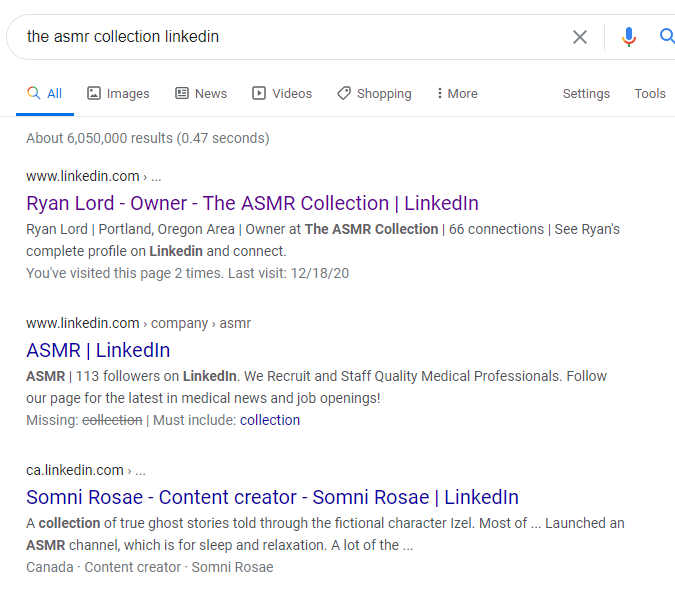Open the 'Ryan Lord - Owner - The ASMR Collection' result
The image size is (675, 603).
[x=252, y=203]
